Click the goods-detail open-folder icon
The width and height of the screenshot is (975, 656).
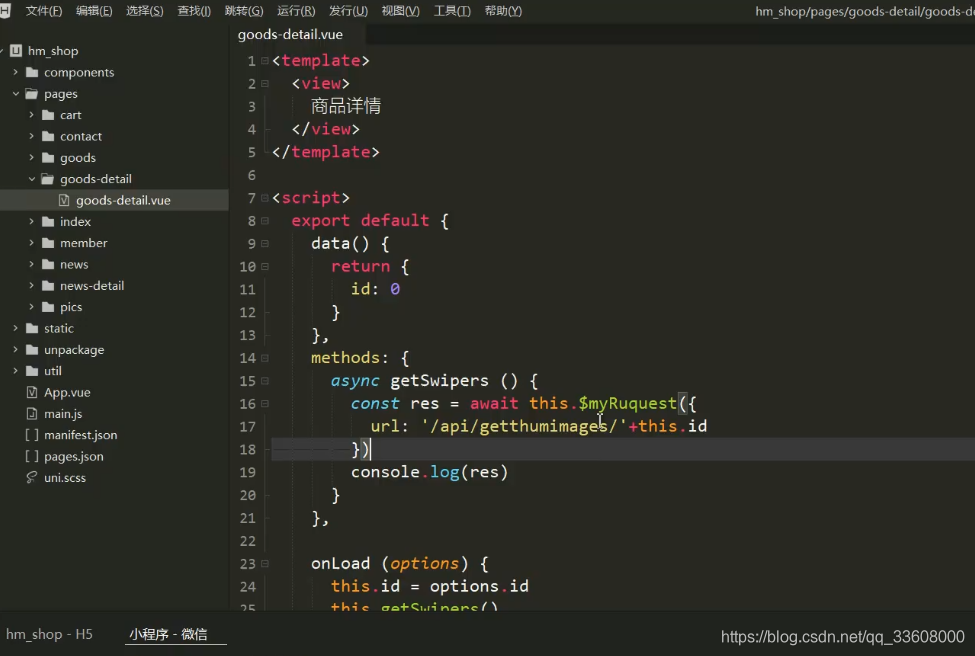pos(48,178)
